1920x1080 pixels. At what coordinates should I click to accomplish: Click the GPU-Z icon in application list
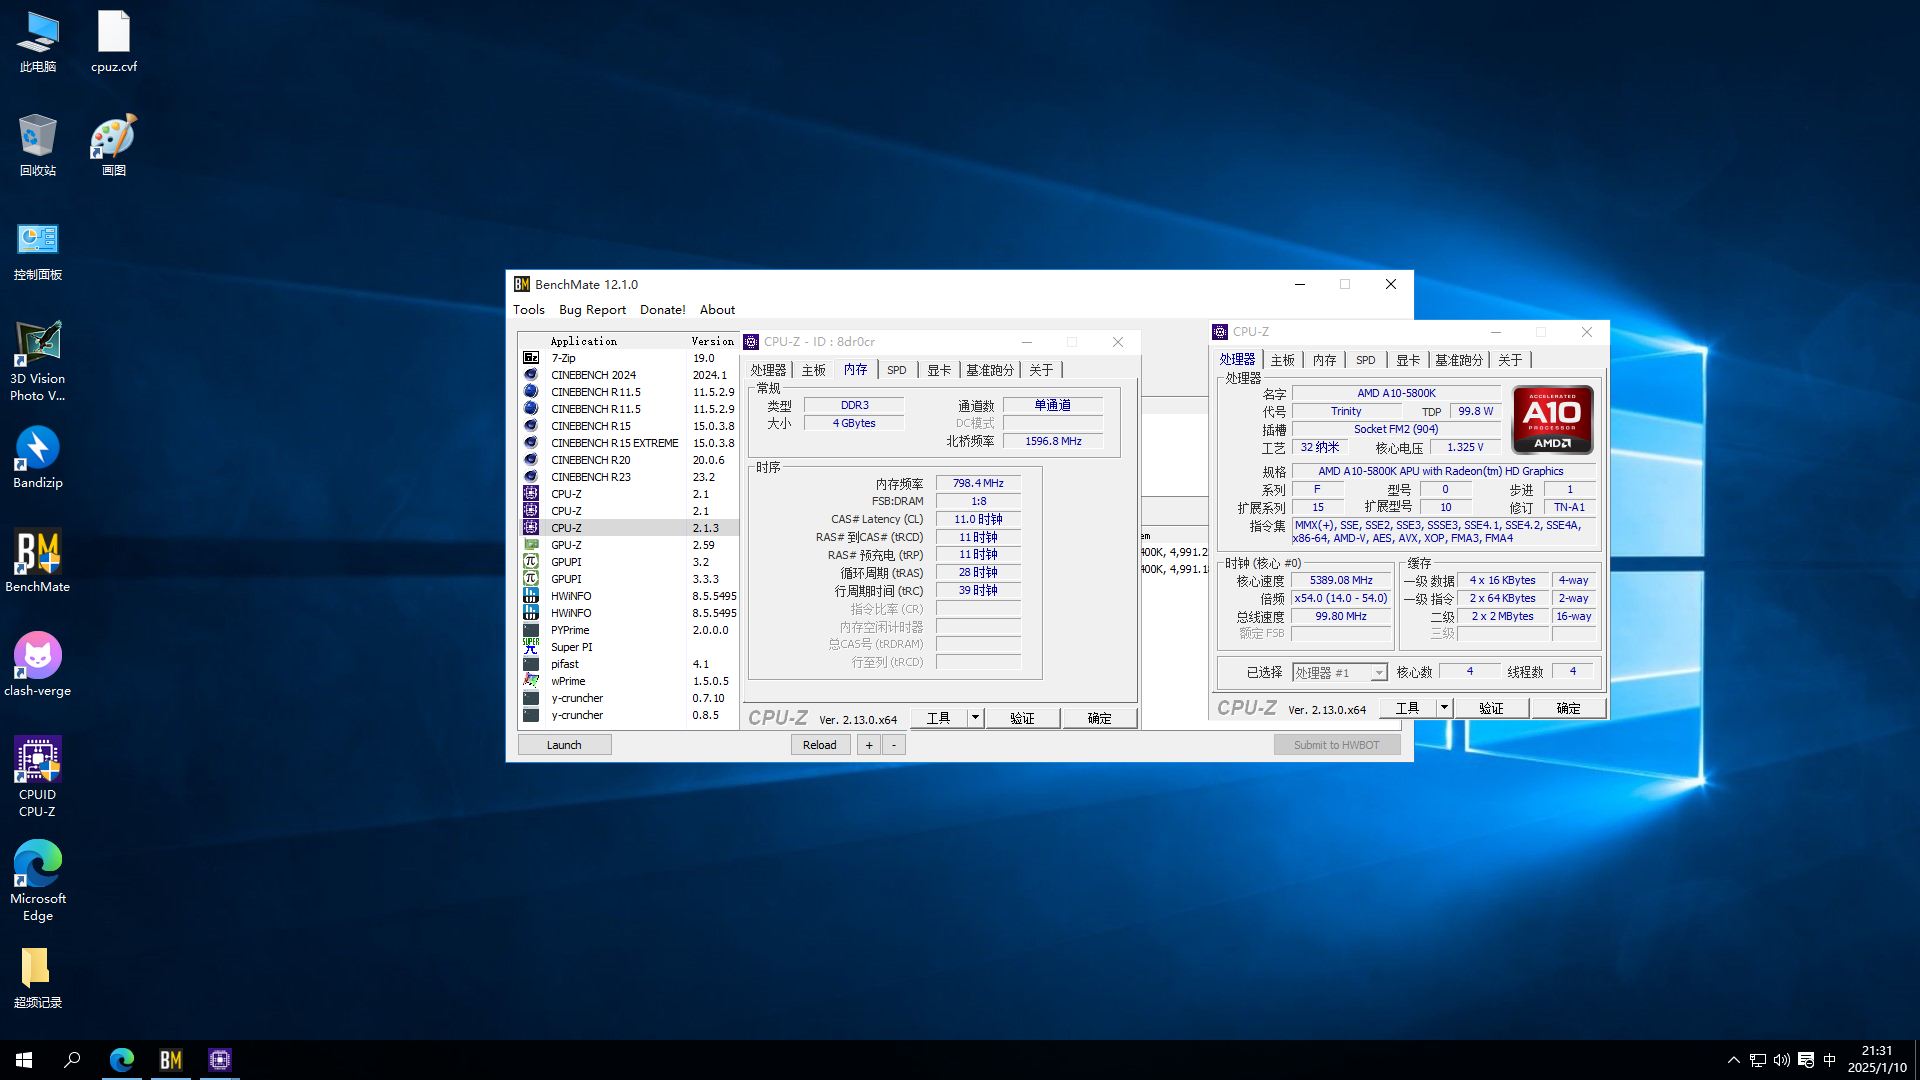click(531, 545)
